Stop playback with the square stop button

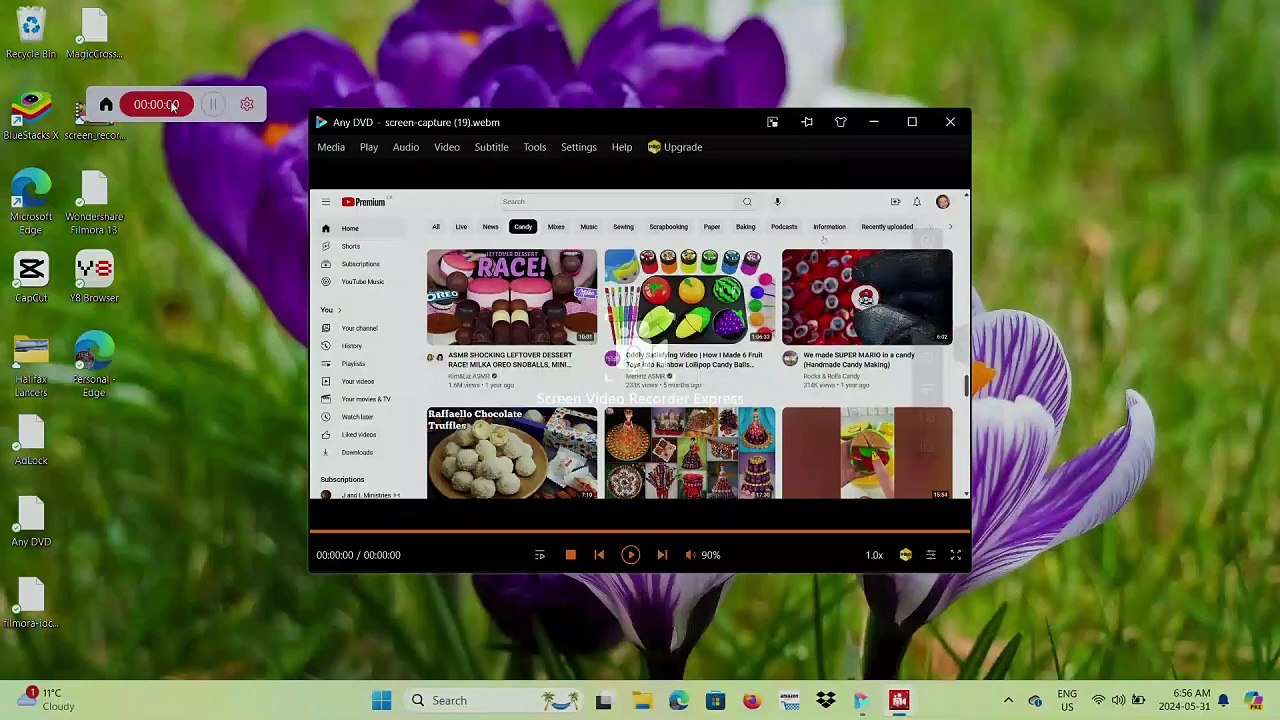[570, 555]
